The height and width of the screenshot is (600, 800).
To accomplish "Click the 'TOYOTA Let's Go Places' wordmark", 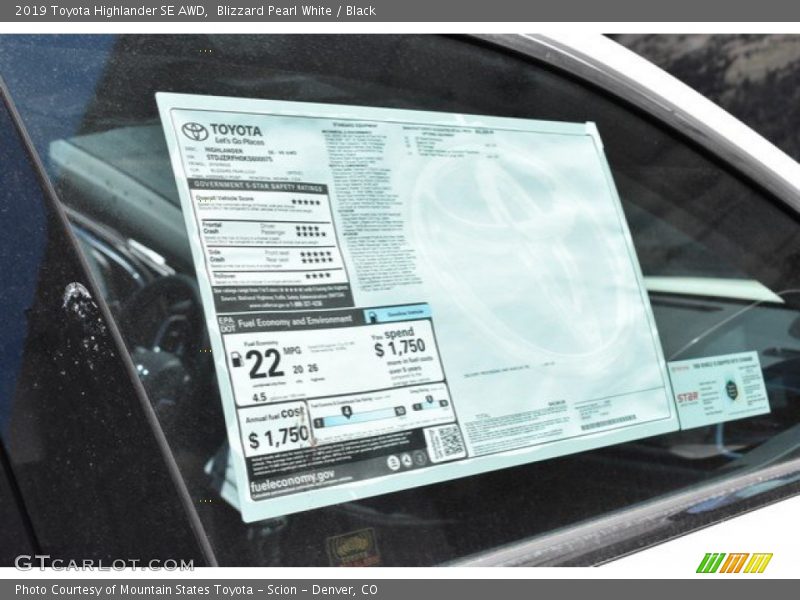I will (237, 134).
